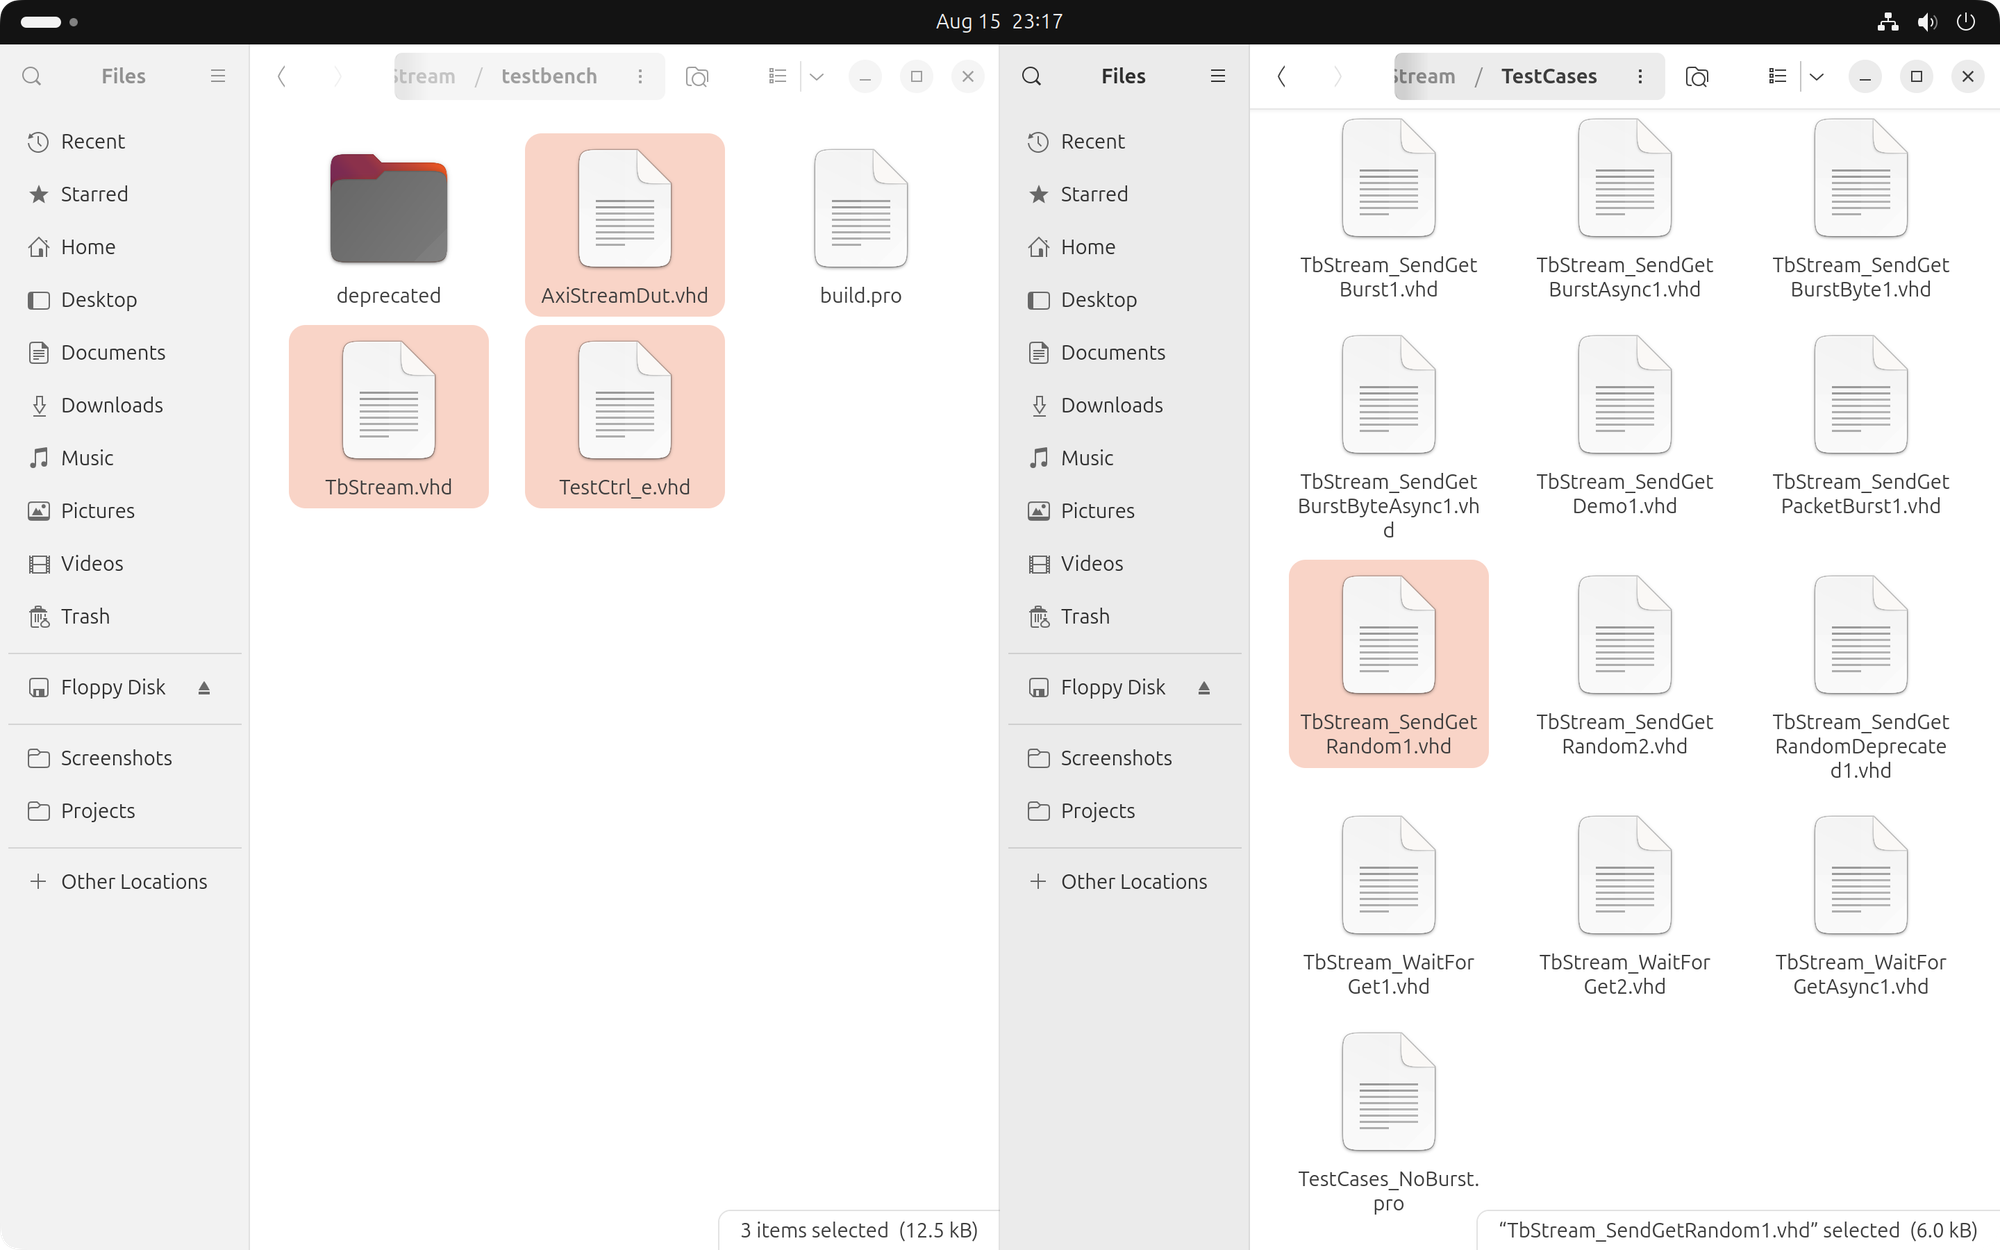Select Downloads in left sidebar
Screen dimensions: 2000x1250
coord(111,405)
